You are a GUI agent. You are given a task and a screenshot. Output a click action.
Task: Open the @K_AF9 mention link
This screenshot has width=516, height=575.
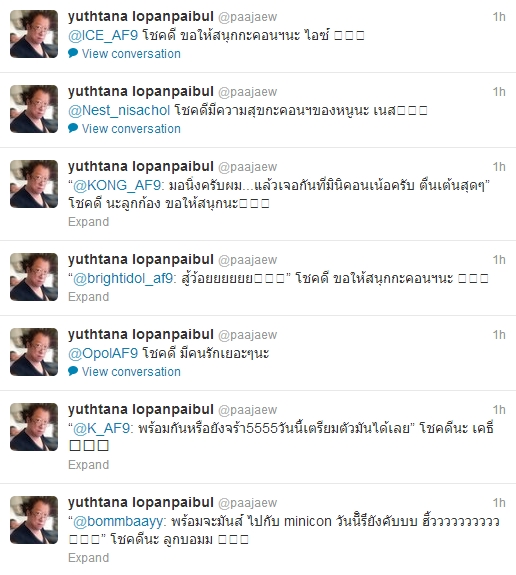102,428
